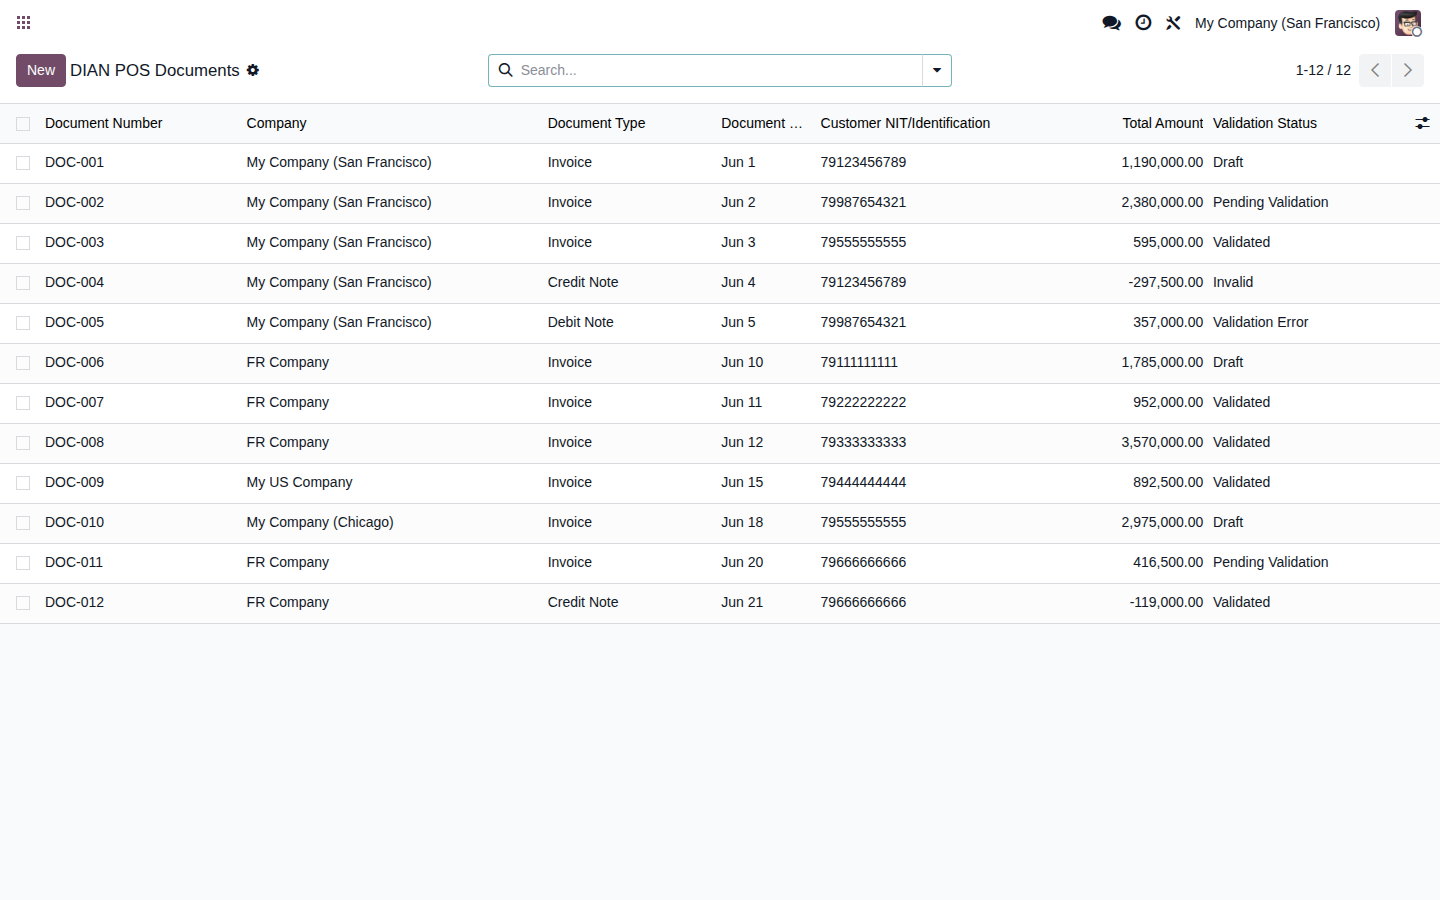The height and width of the screenshot is (900, 1440).
Task: Open the user avatar menu
Action: coord(1408,22)
